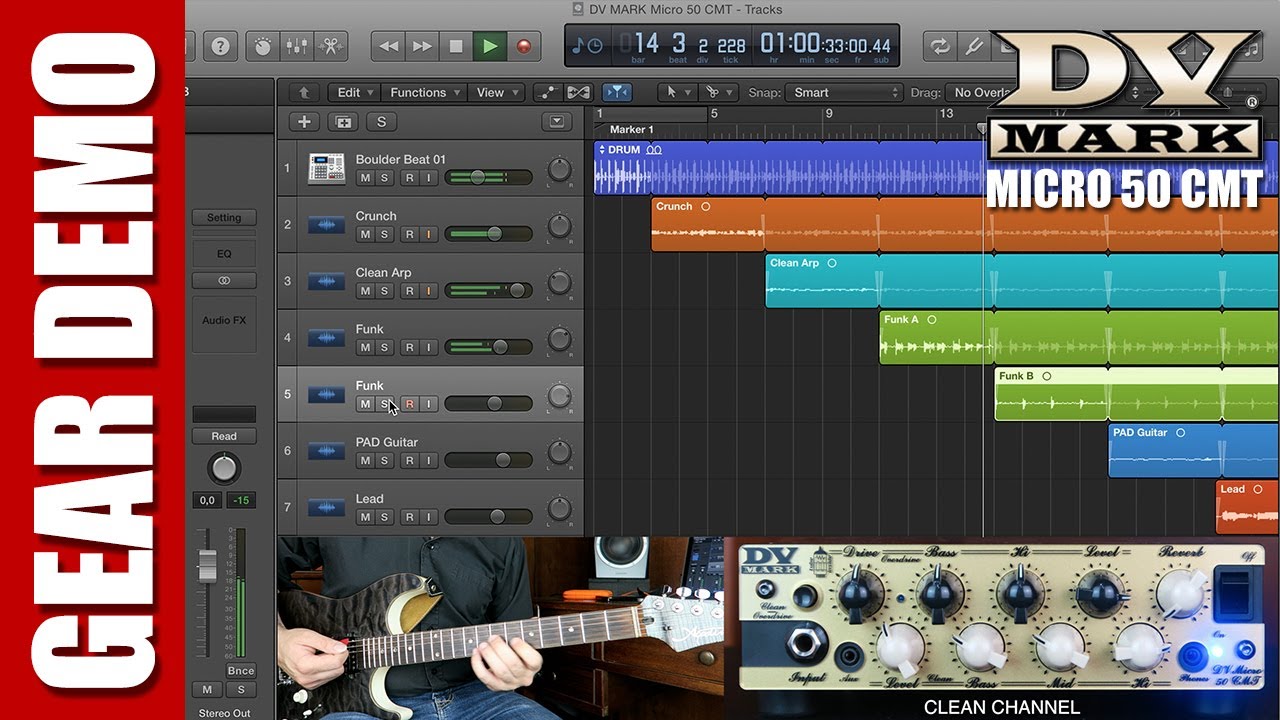Click the waveform icon on Clean Arp track
Viewport: 1280px width, 720px height.
326,282
